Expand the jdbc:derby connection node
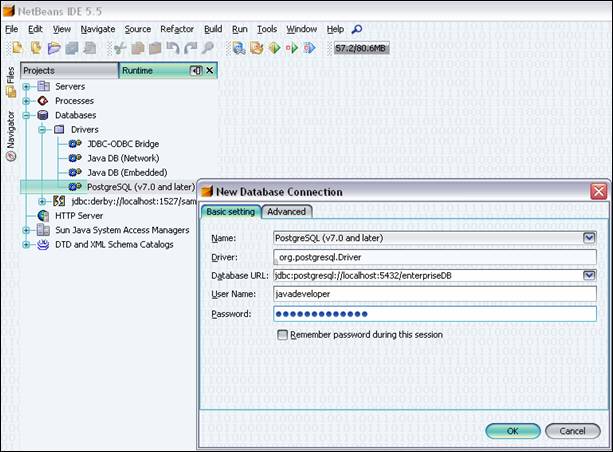The height and width of the screenshot is (452, 613). 42,201
